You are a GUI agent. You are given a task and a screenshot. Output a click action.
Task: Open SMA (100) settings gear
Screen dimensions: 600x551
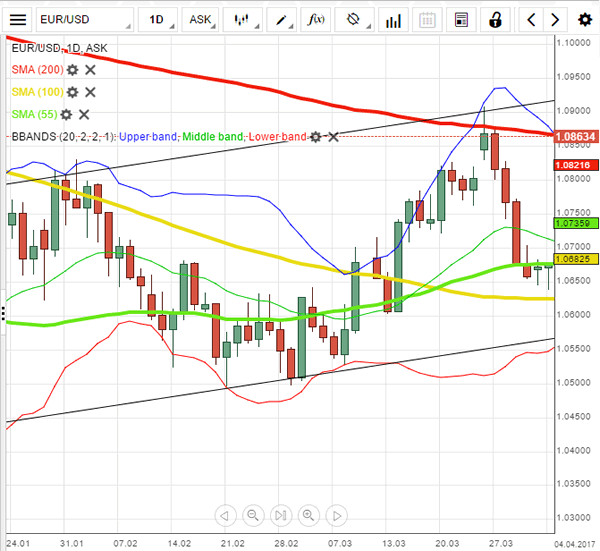point(72,92)
